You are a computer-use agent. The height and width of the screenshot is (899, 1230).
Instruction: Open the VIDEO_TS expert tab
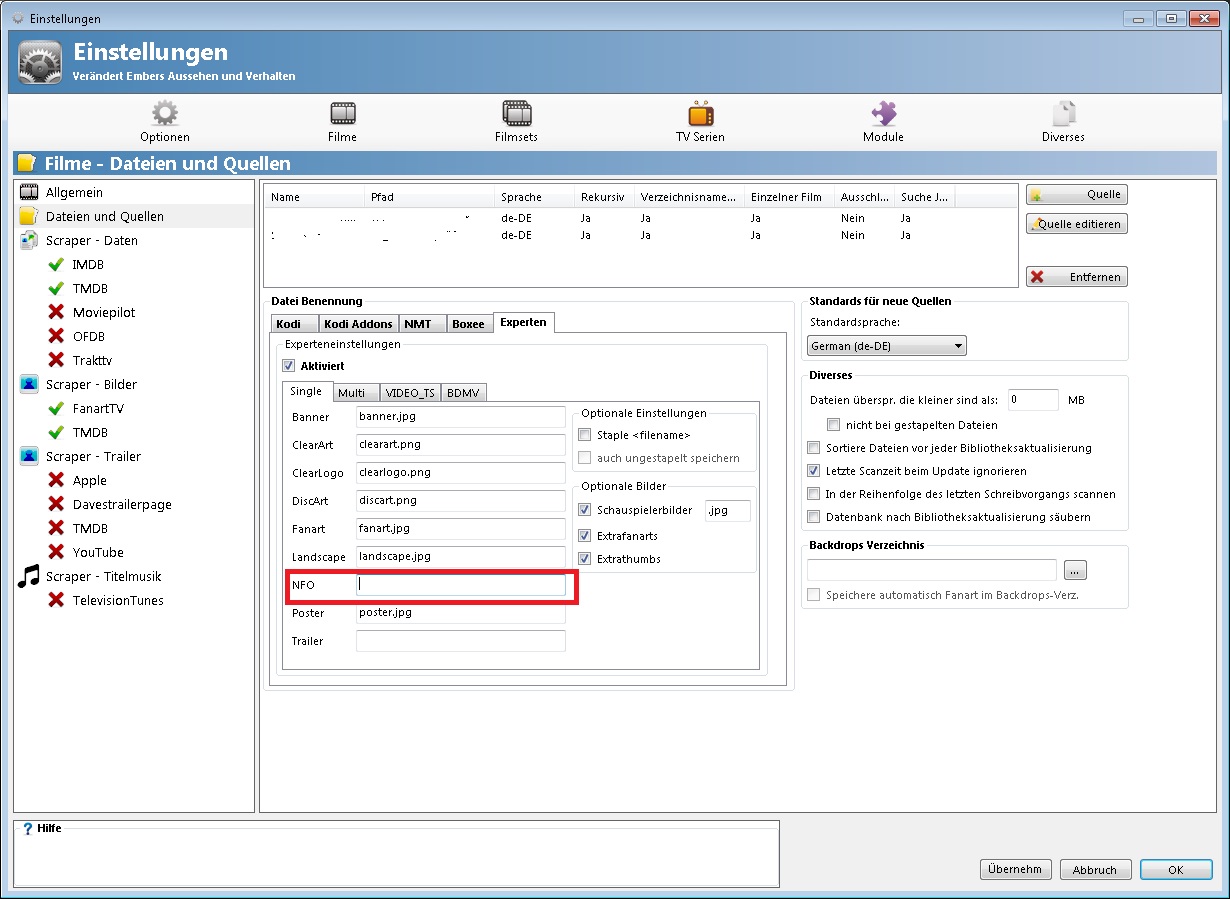tap(410, 393)
